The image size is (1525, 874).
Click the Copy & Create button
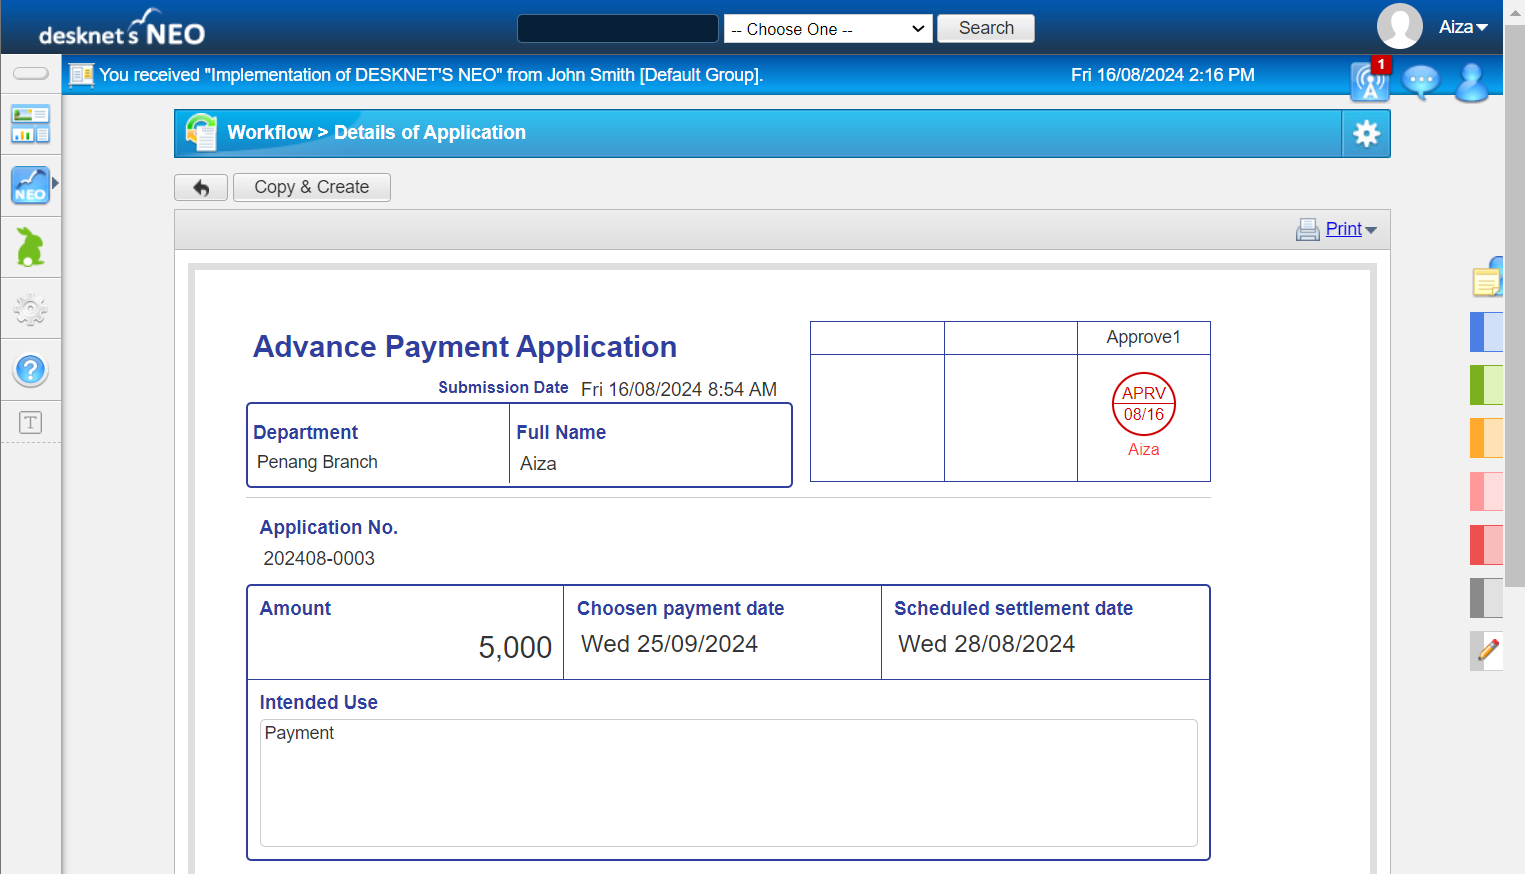pyautogui.click(x=311, y=188)
